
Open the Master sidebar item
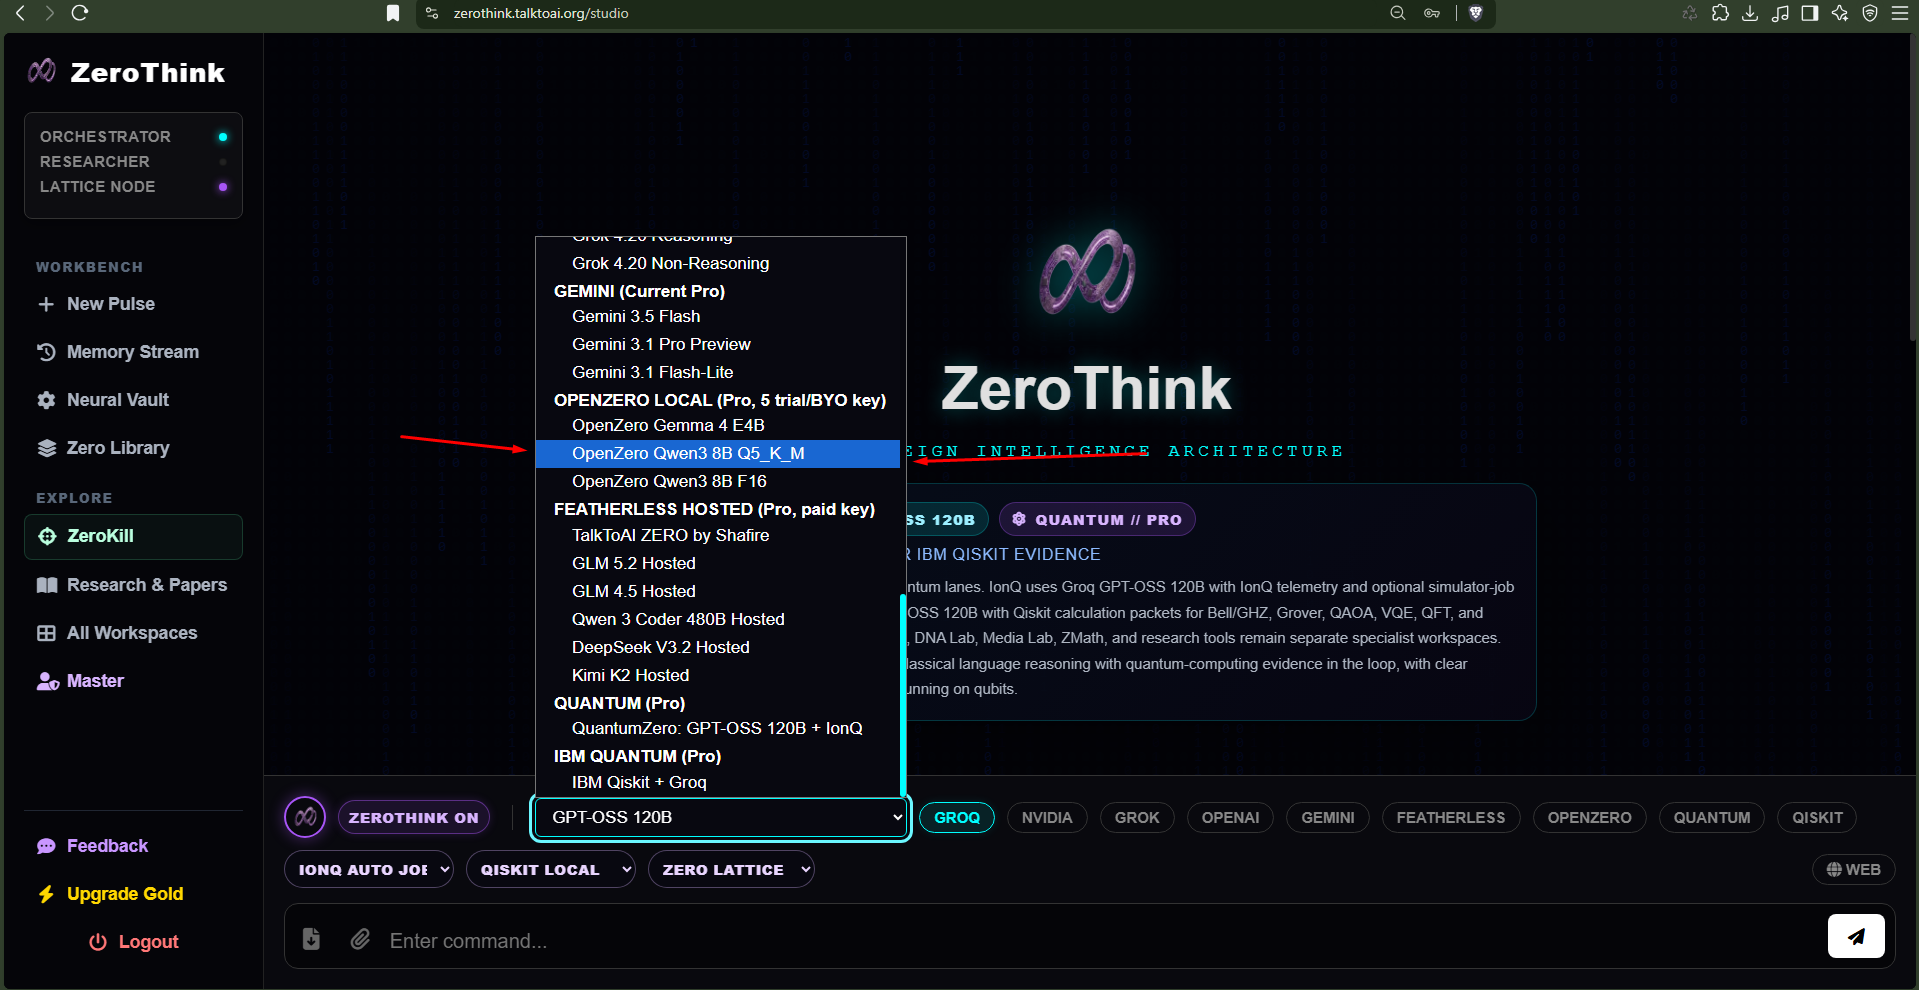pos(133,681)
